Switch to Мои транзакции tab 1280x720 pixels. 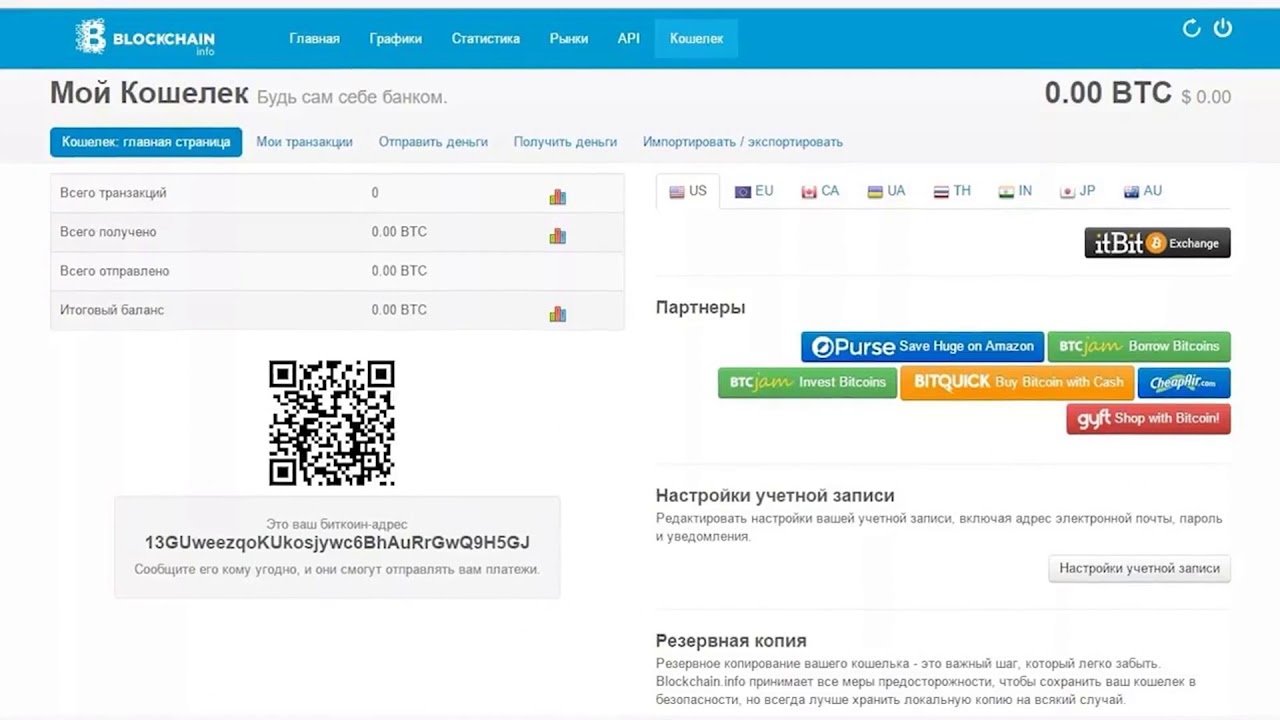click(304, 142)
